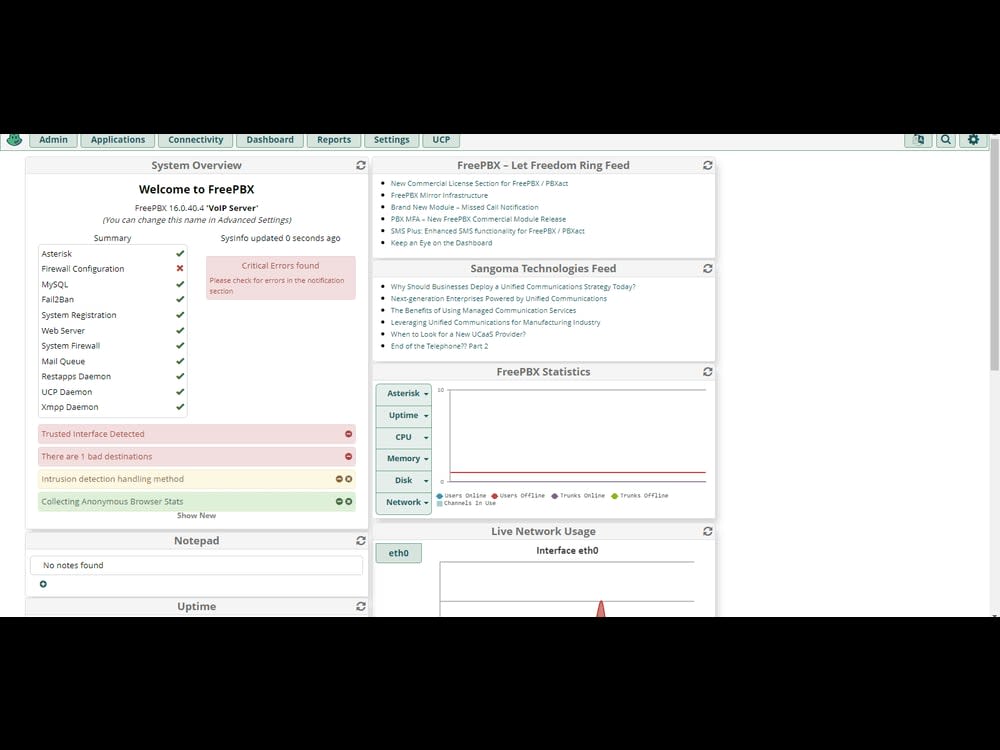Click the Critical Errors found message box
Image resolution: width=1000 pixels, height=750 pixels.
tap(281, 278)
